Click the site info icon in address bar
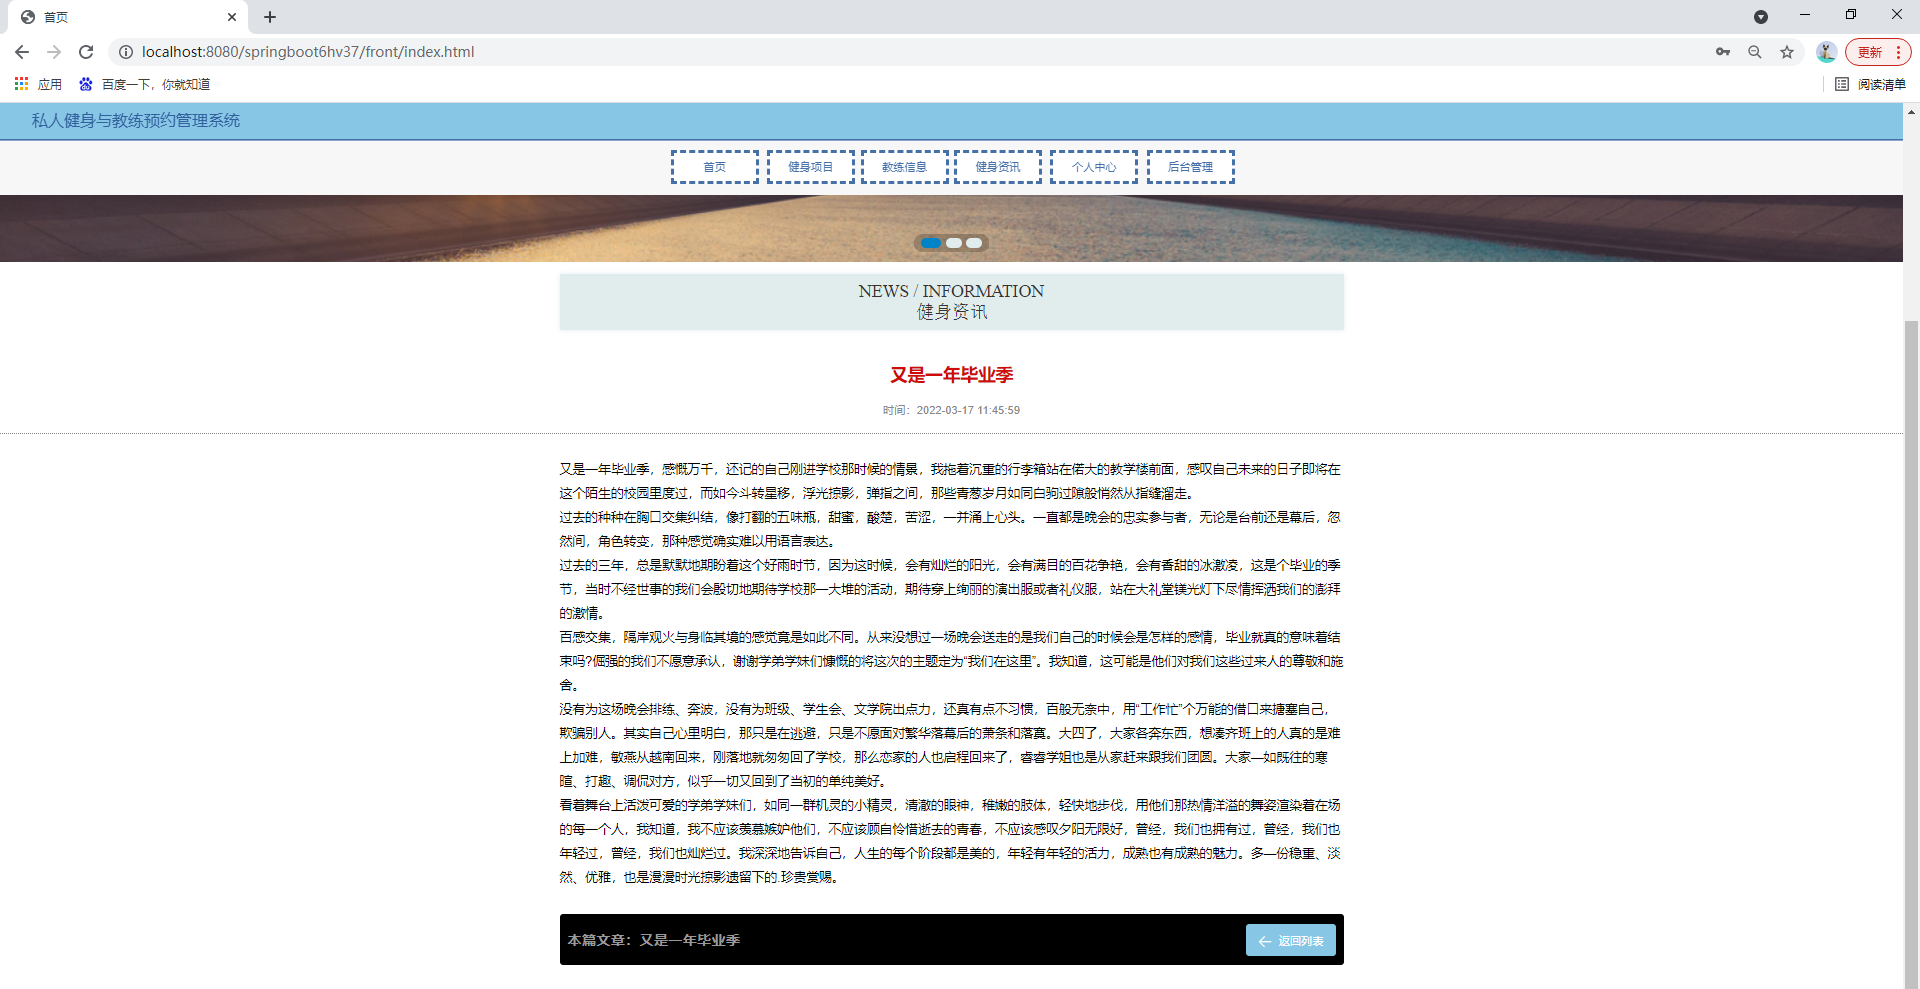This screenshot has height=989, width=1920. click(x=126, y=52)
